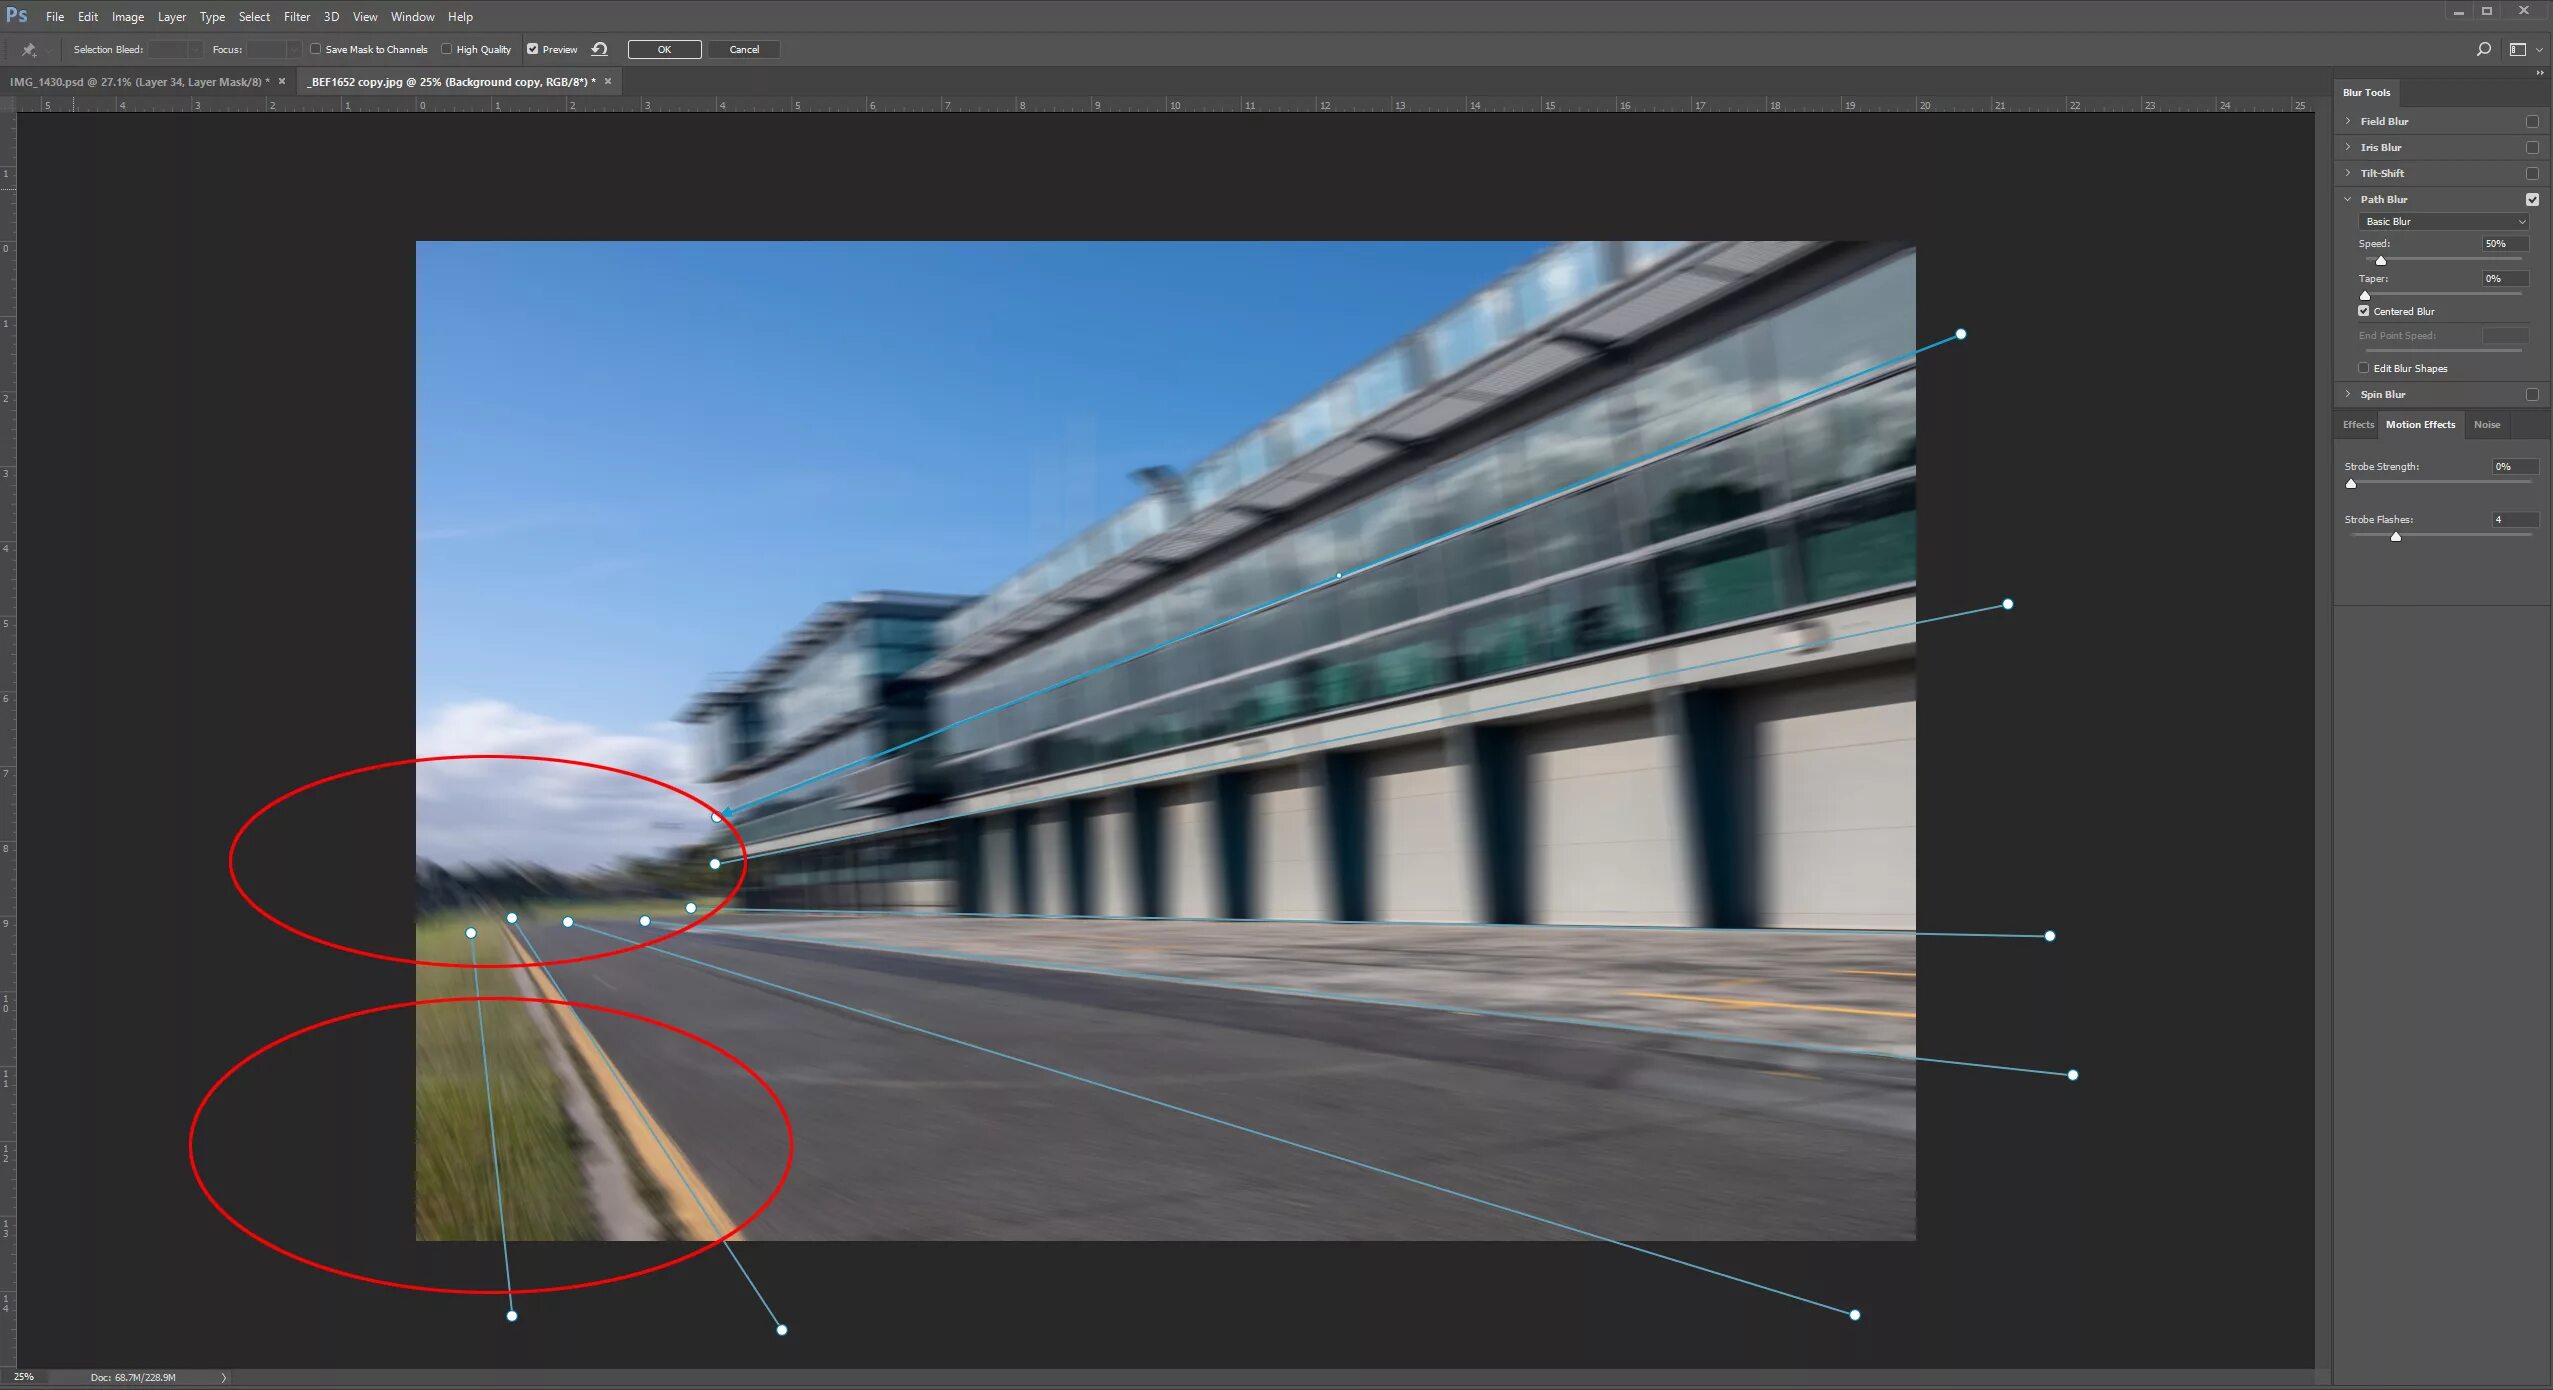Screen dimensions: 2553x1390
Task: Click the Cancel button
Action: [744, 49]
